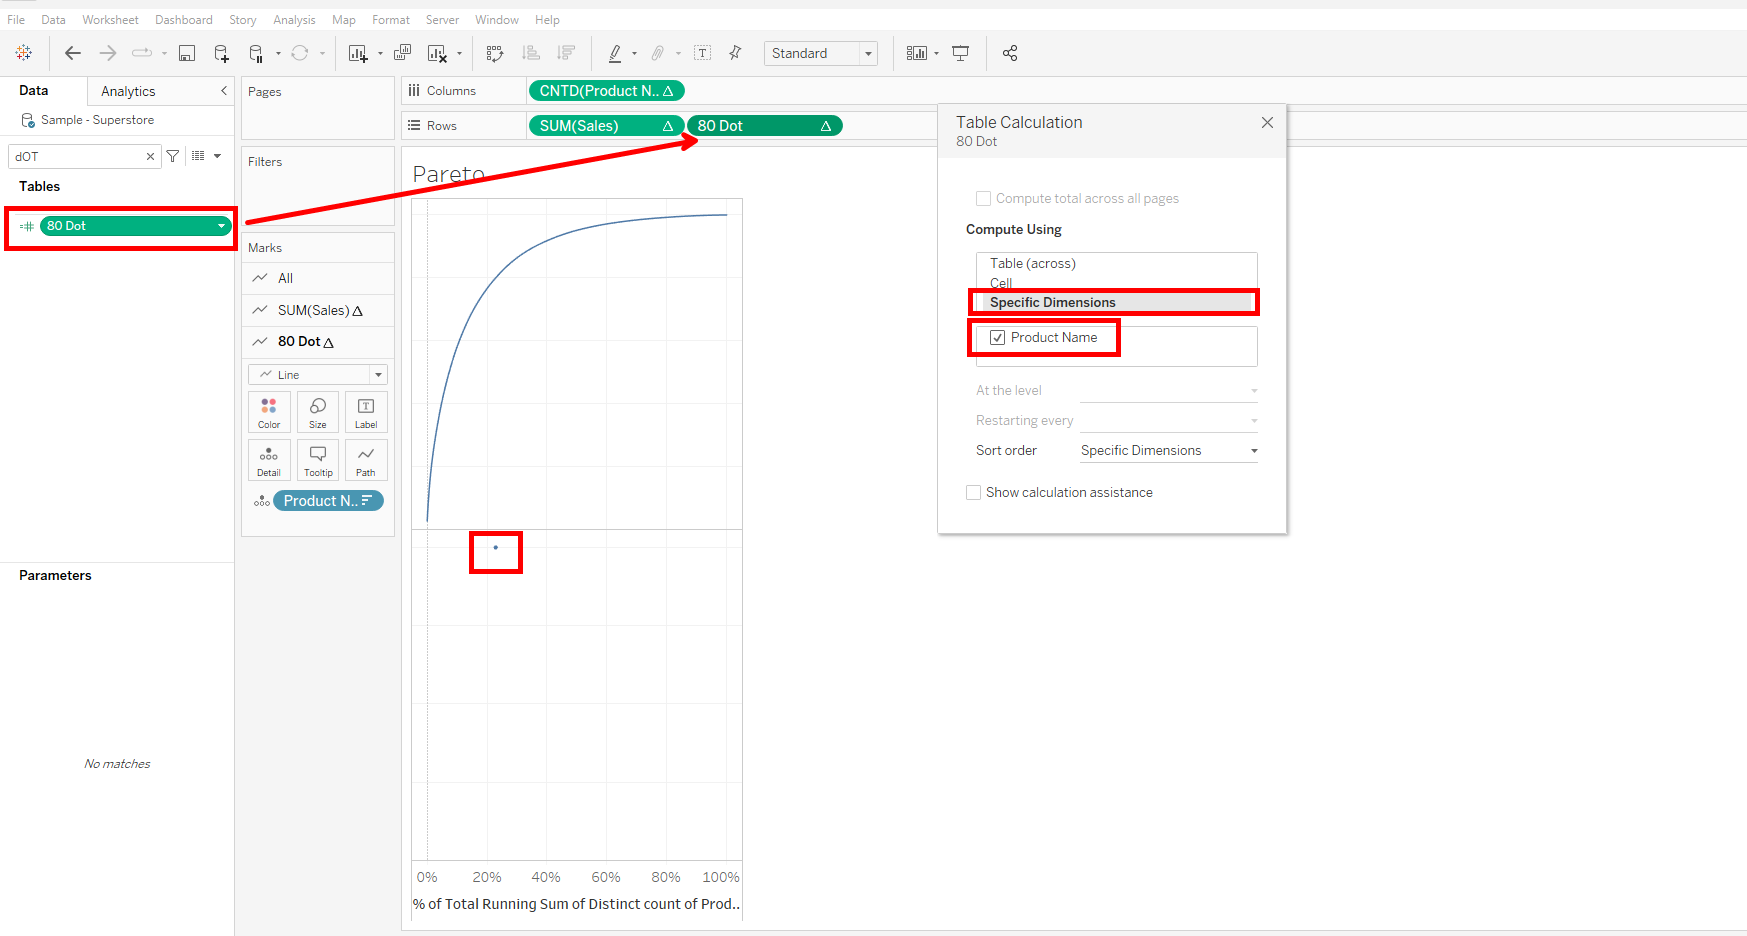This screenshot has height=936, width=1747.
Task: Click the Product N.. pill on Marks
Action: point(328,501)
